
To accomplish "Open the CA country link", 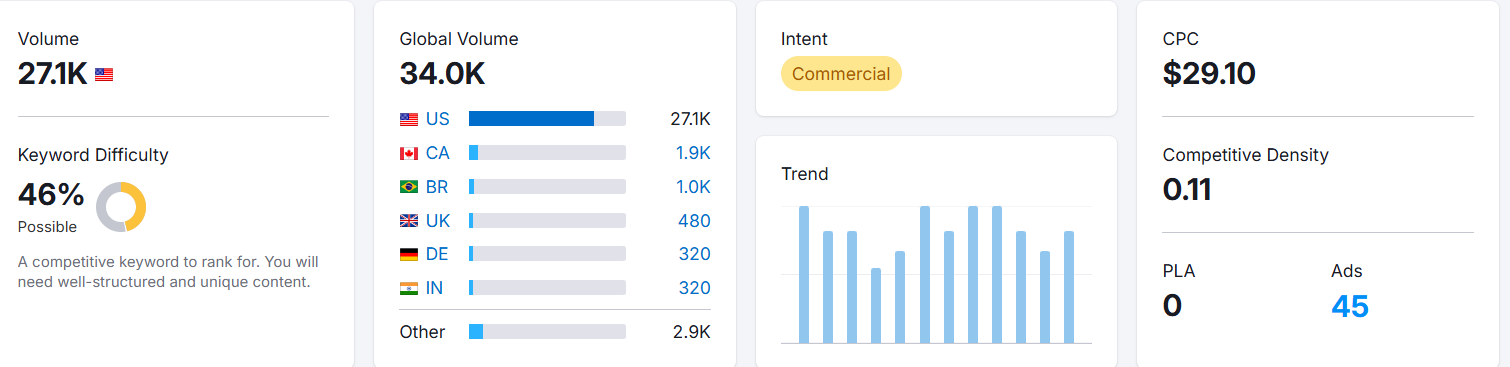I will point(438,153).
